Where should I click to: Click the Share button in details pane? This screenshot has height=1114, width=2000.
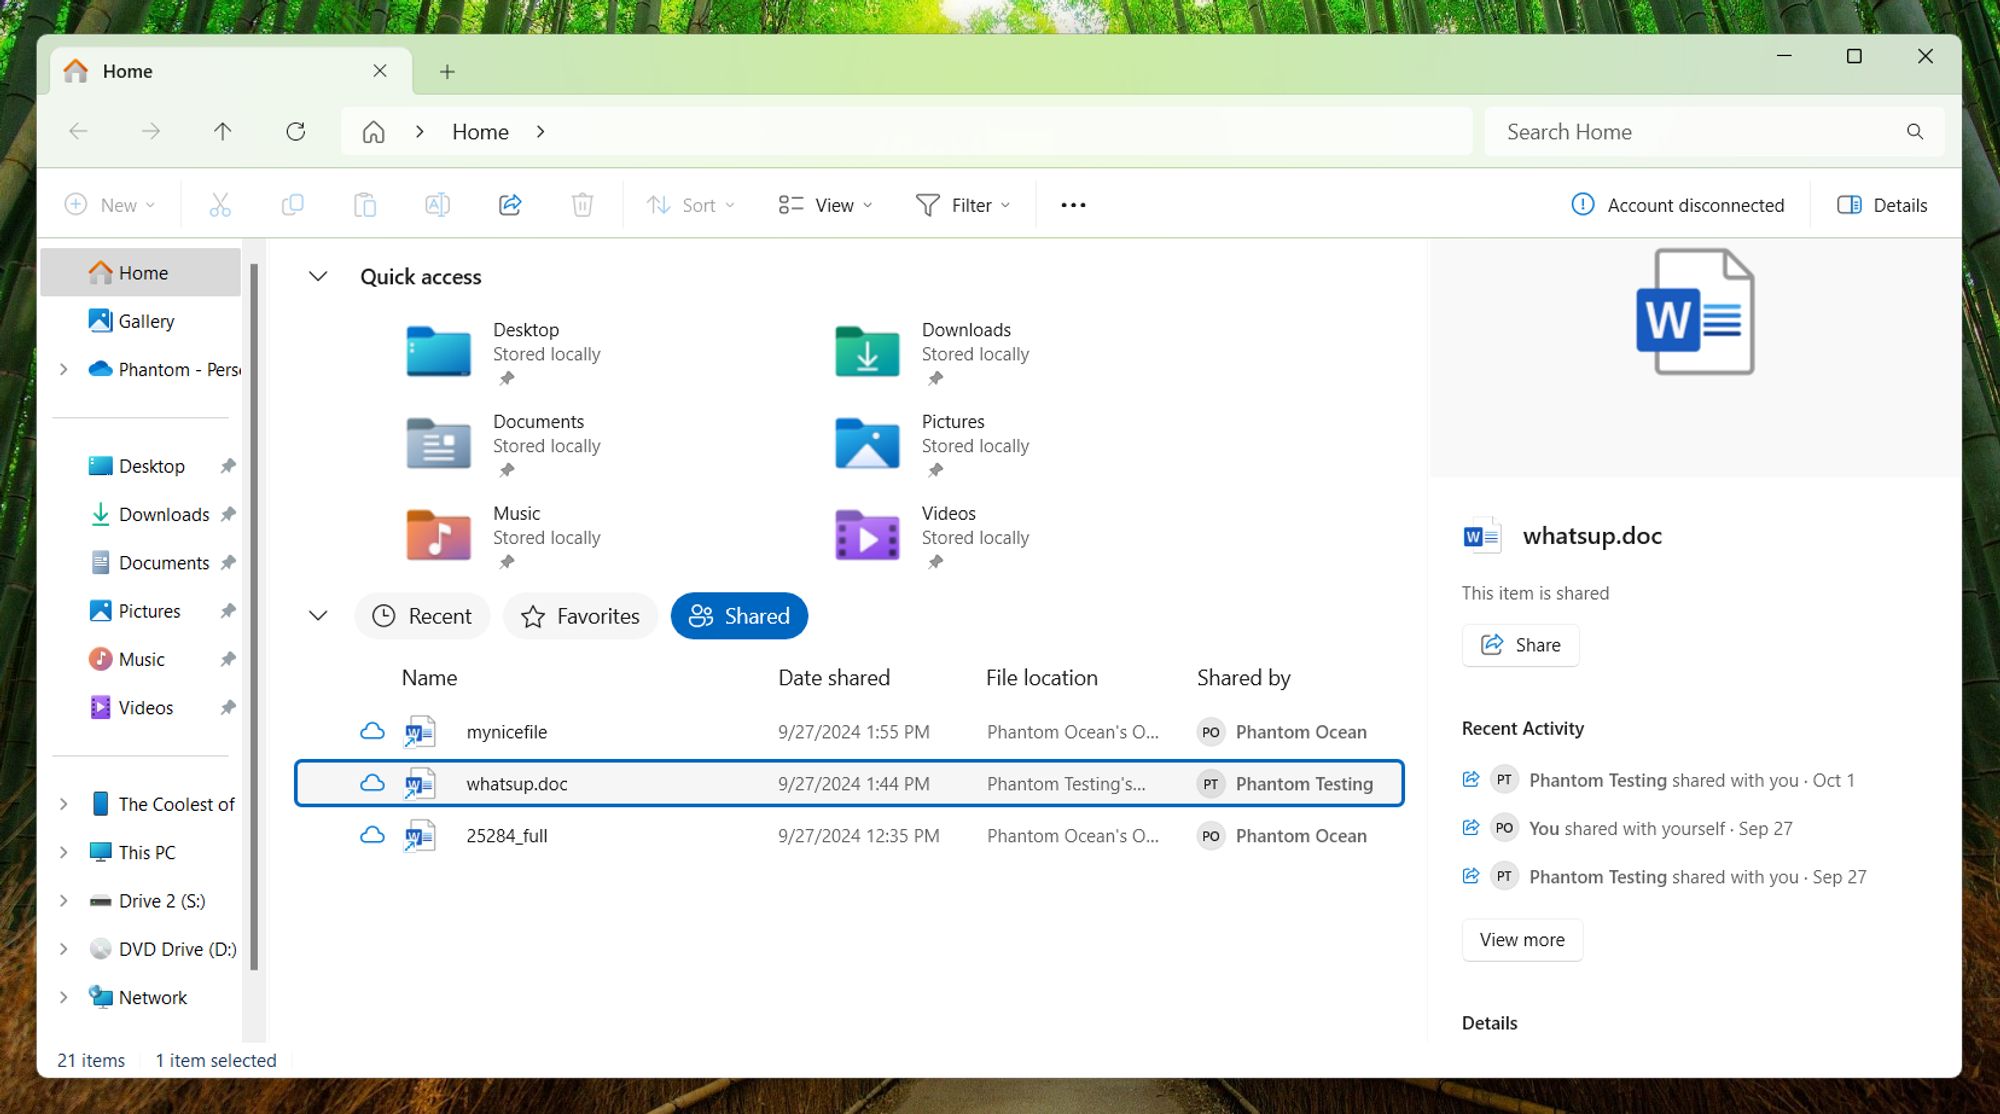1520,645
